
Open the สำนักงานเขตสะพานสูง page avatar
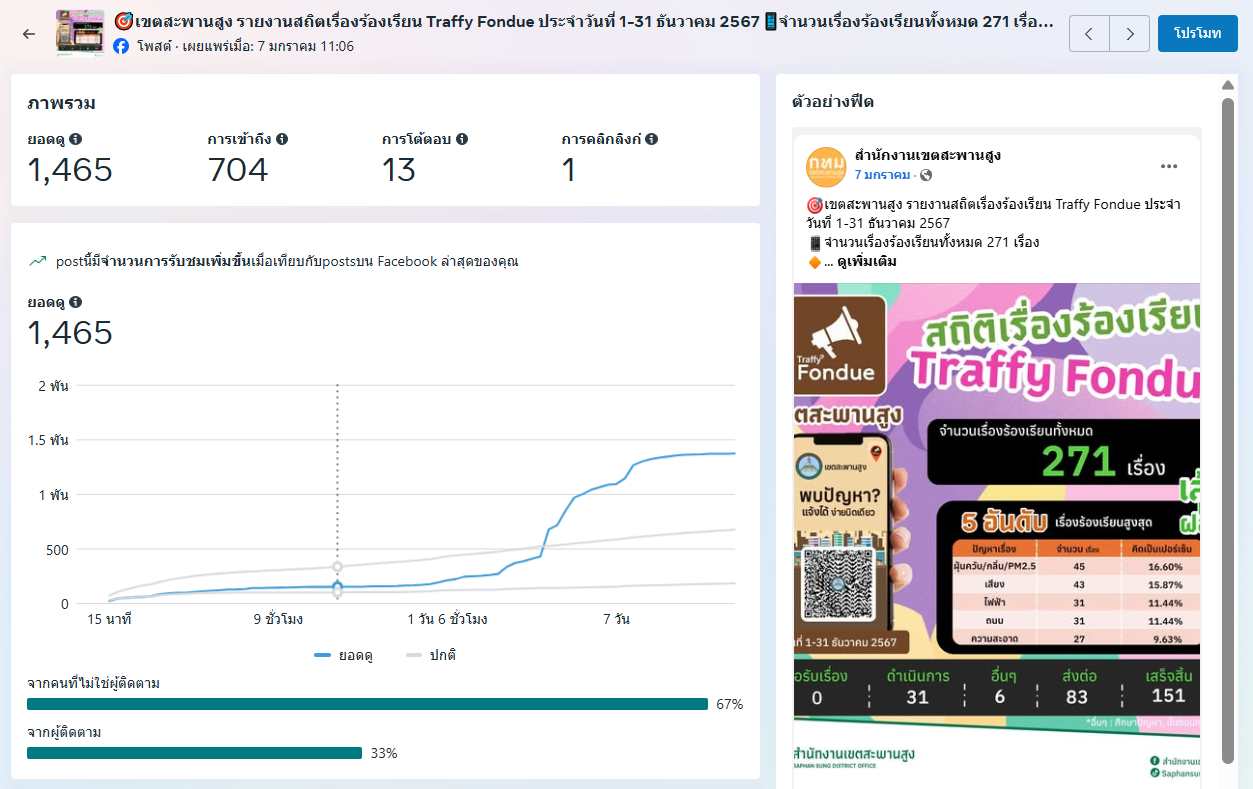pyautogui.click(x=826, y=165)
